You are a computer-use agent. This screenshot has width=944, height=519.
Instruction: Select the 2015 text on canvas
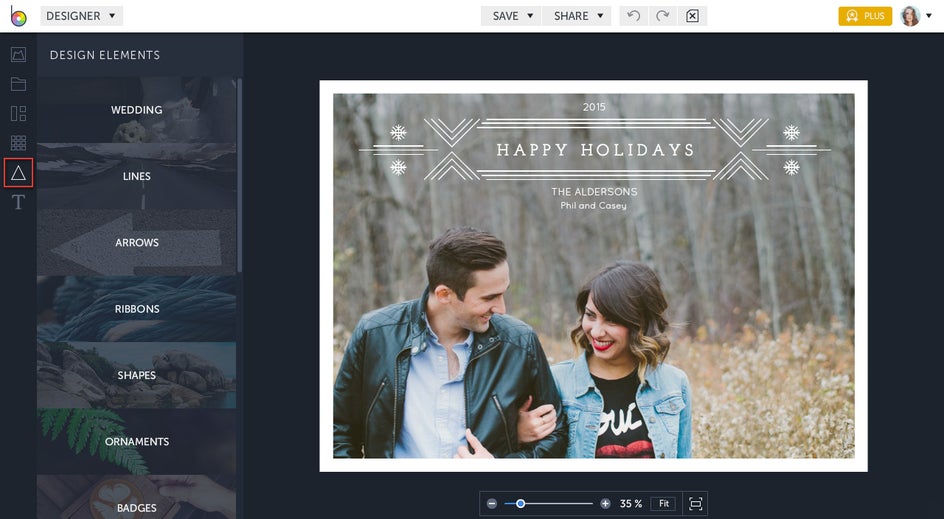(594, 107)
